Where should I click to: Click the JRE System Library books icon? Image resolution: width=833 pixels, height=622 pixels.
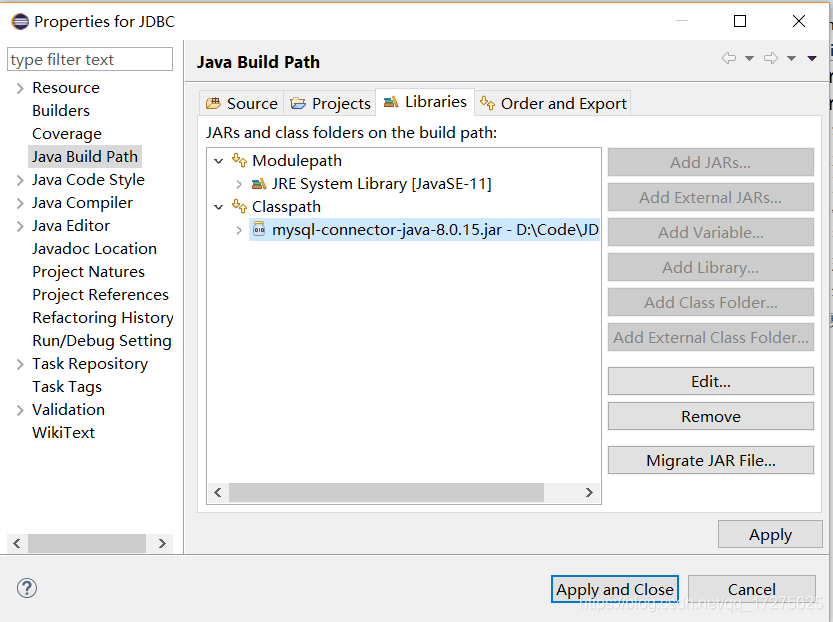(x=259, y=184)
